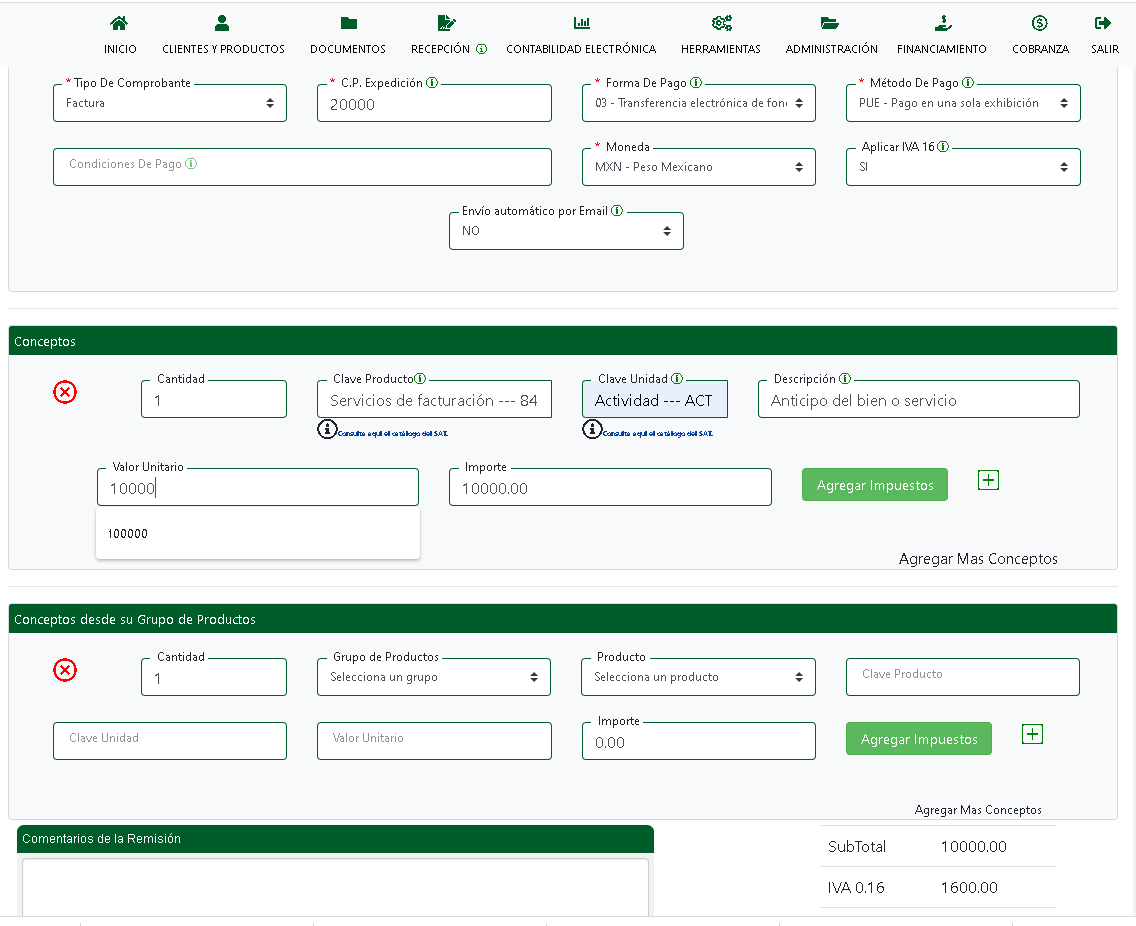Viewport: 1136px width, 926px height.
Task: Select a Grupo de Productos group
Action: pos(434,677)
